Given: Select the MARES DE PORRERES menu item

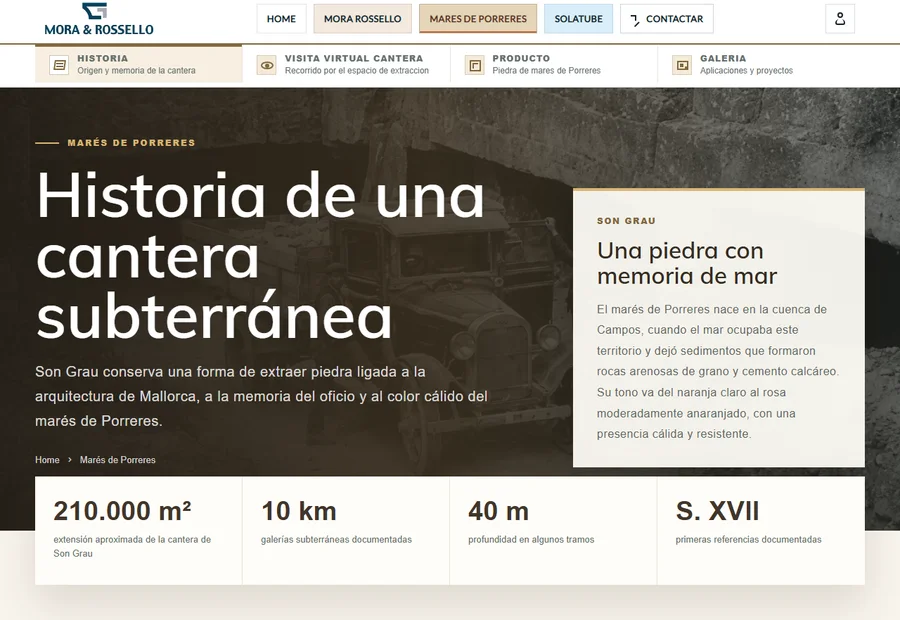Looking at the screenshot, I should [x=478, y=19].
